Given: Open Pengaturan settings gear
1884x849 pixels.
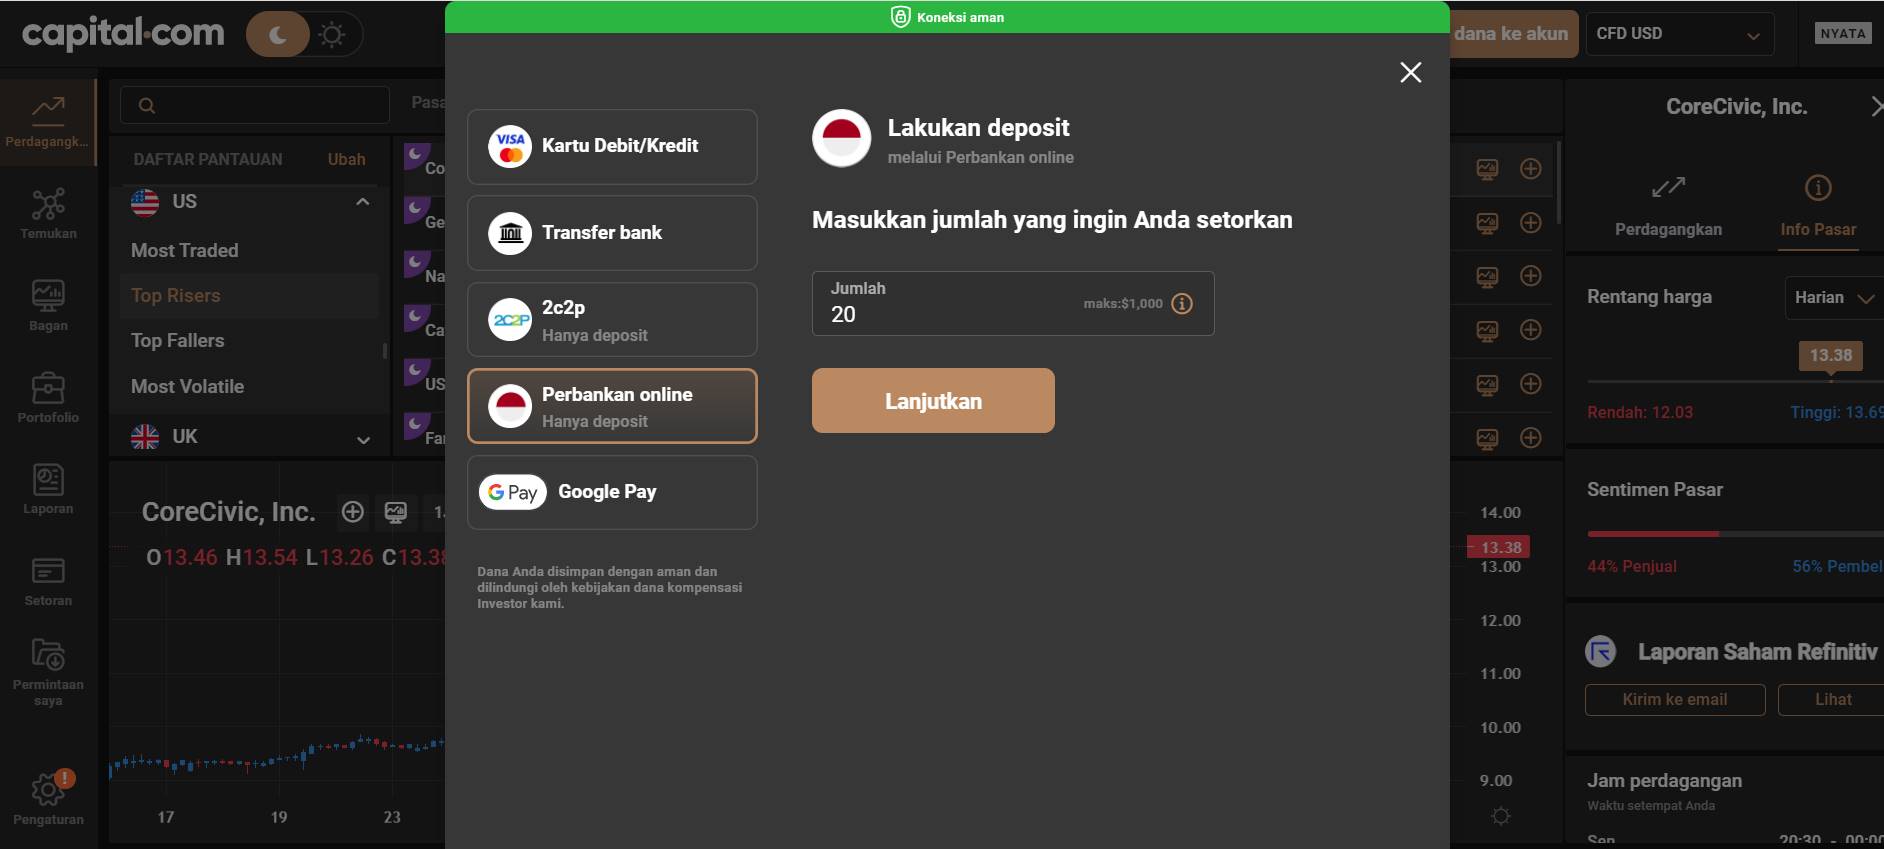Looking at the screenshot, I should click(48, 799).
